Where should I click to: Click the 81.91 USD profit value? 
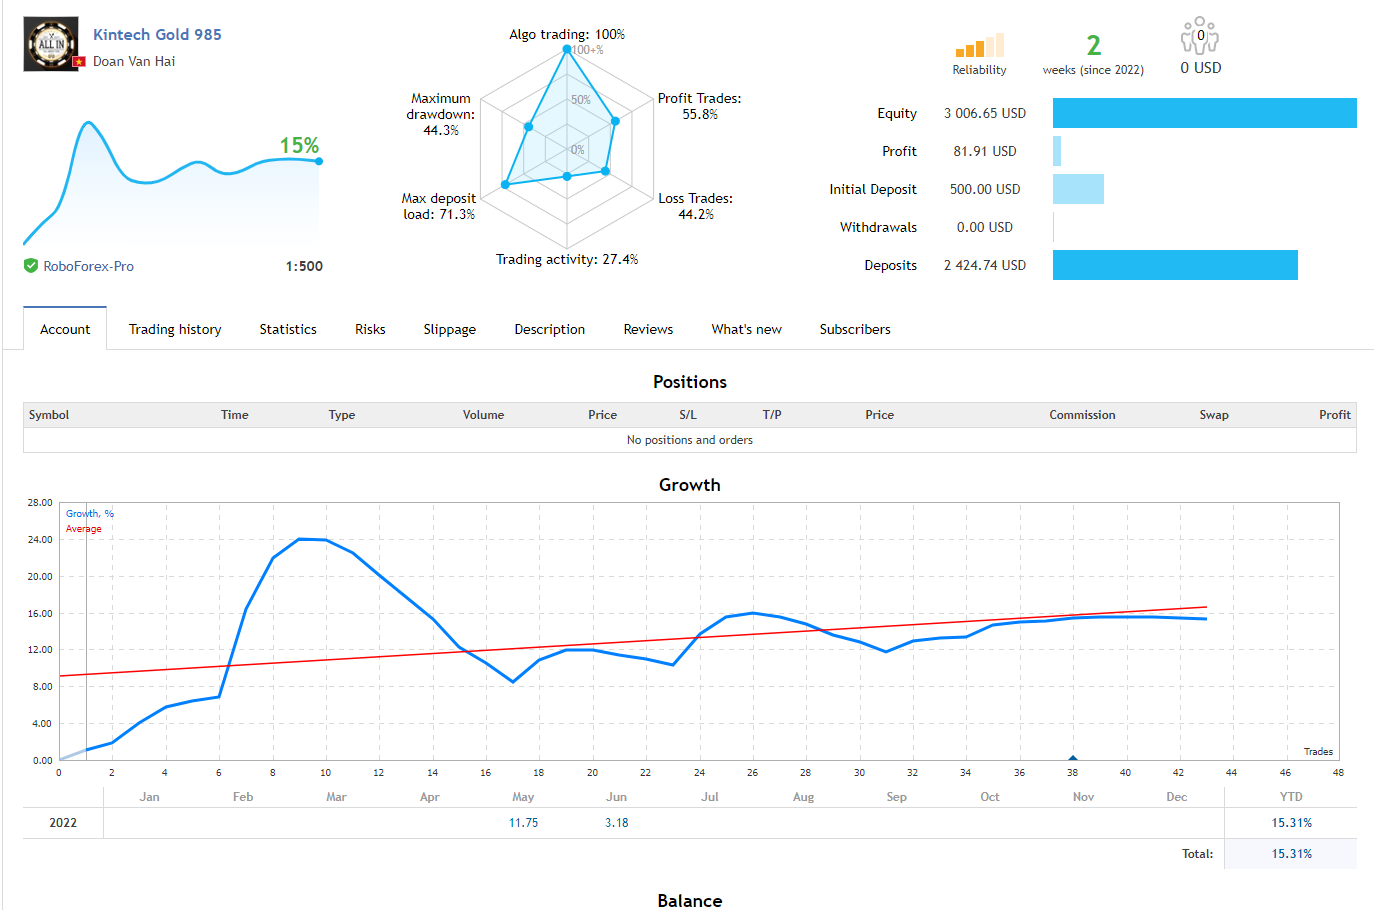985,151
